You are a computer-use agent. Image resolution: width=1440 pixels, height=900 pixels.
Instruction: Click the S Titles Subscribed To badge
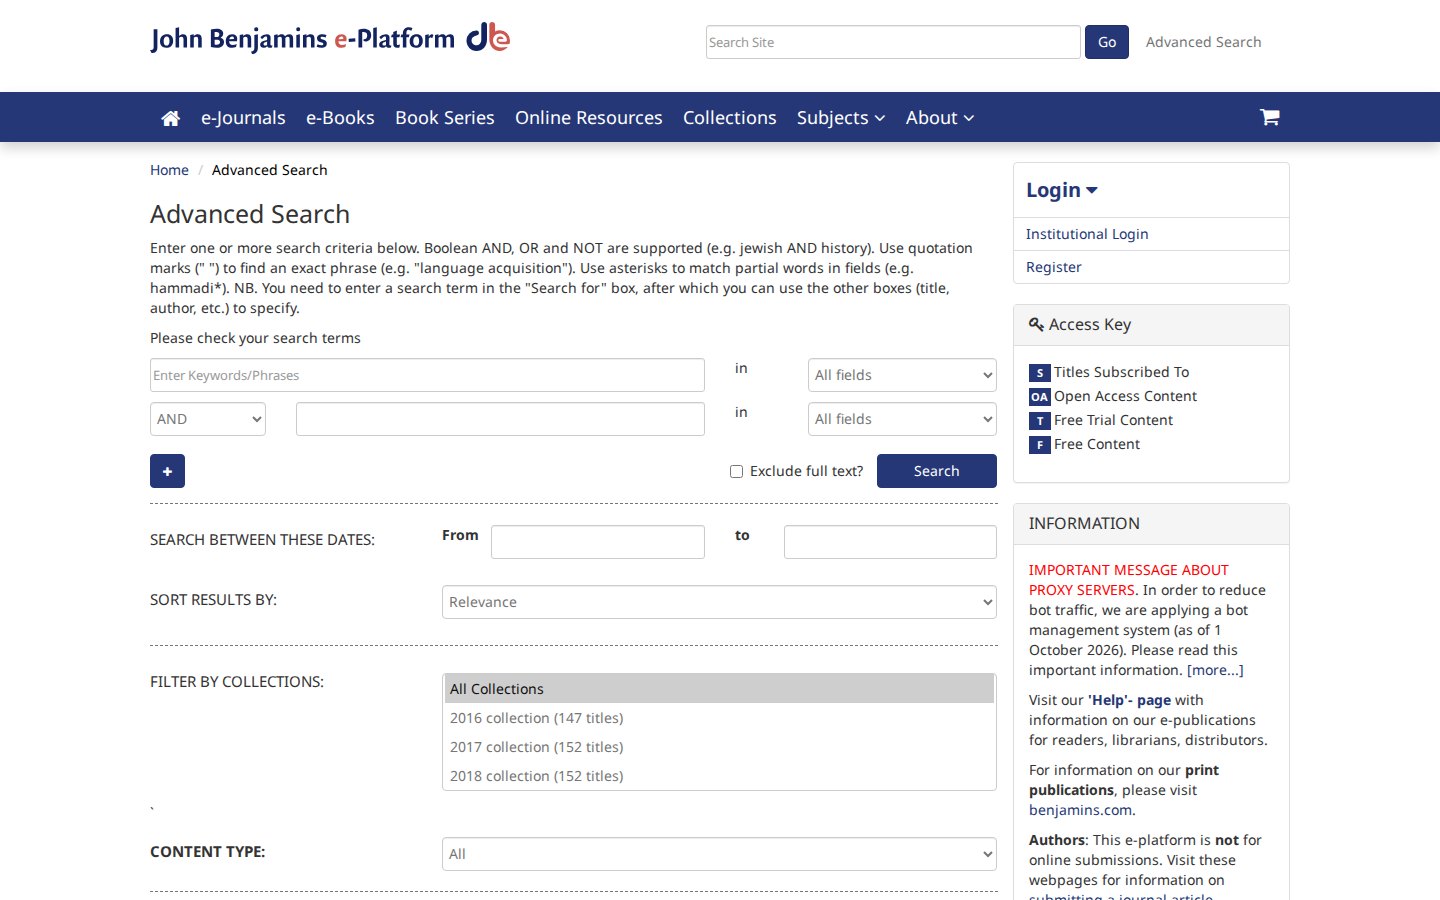(1040, 373)
